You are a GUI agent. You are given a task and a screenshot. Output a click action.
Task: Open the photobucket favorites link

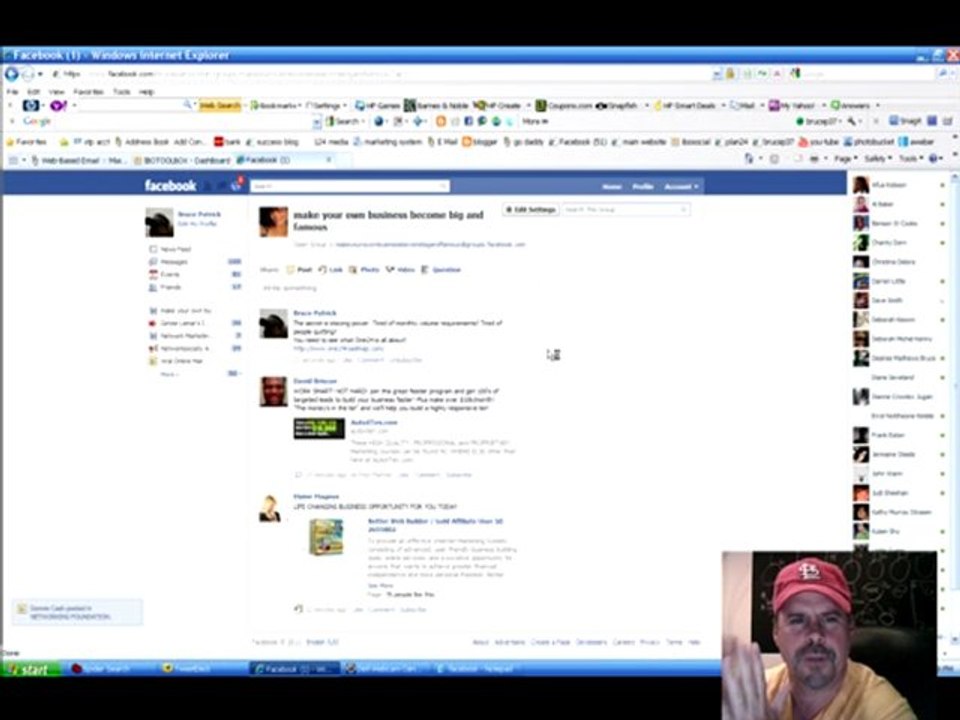[869, 142]
